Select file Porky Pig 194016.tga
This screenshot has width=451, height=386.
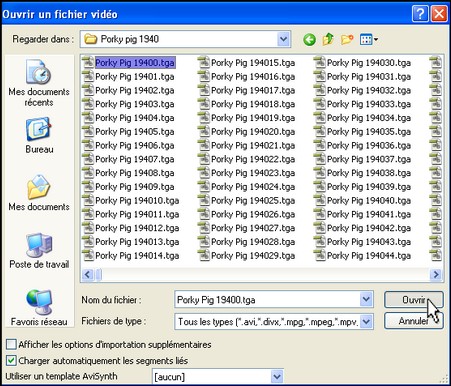tap(253, 77)
